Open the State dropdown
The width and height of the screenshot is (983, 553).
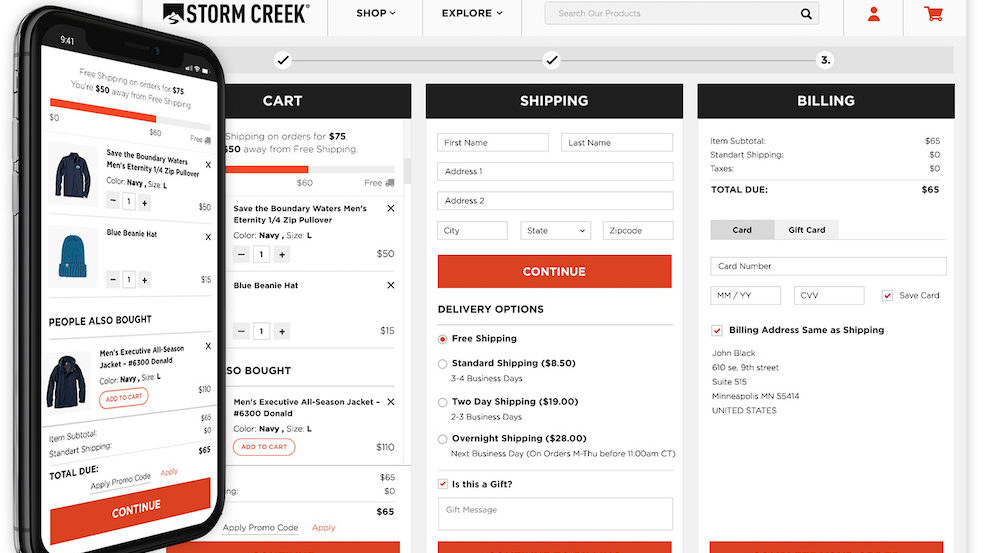pos(555,231)
